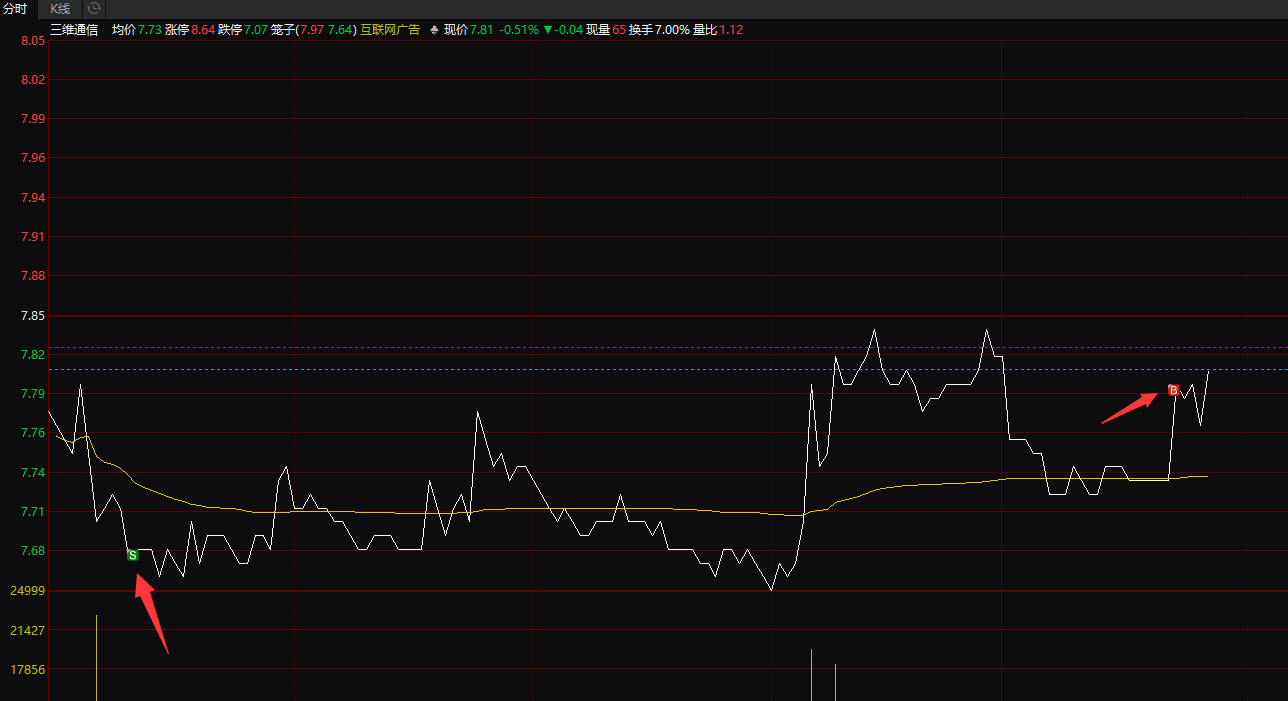Click the -0.51% change percentage
Viewport: 1288px width, 701px height.
(518, 30)
